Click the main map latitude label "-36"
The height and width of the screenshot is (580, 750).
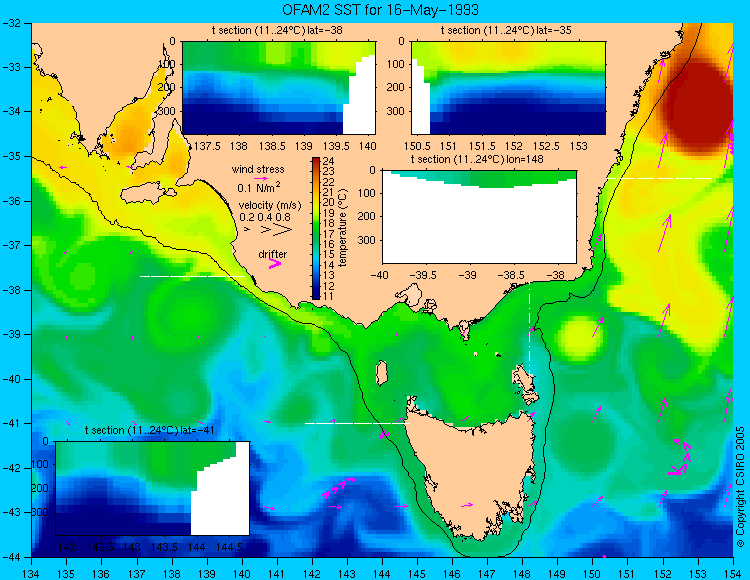tap(10, 201)
